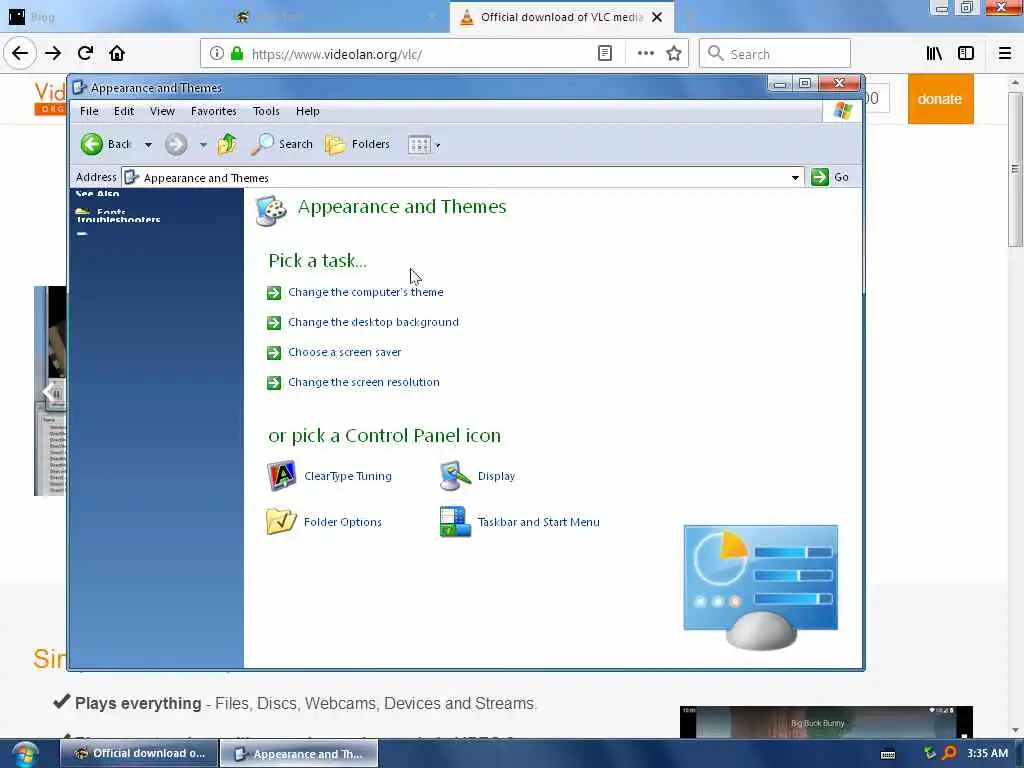The width and height of the screenshot is (1024, 768).
Task: Open the Firefox hamburger menu
Action: (x=1005, y=54)
